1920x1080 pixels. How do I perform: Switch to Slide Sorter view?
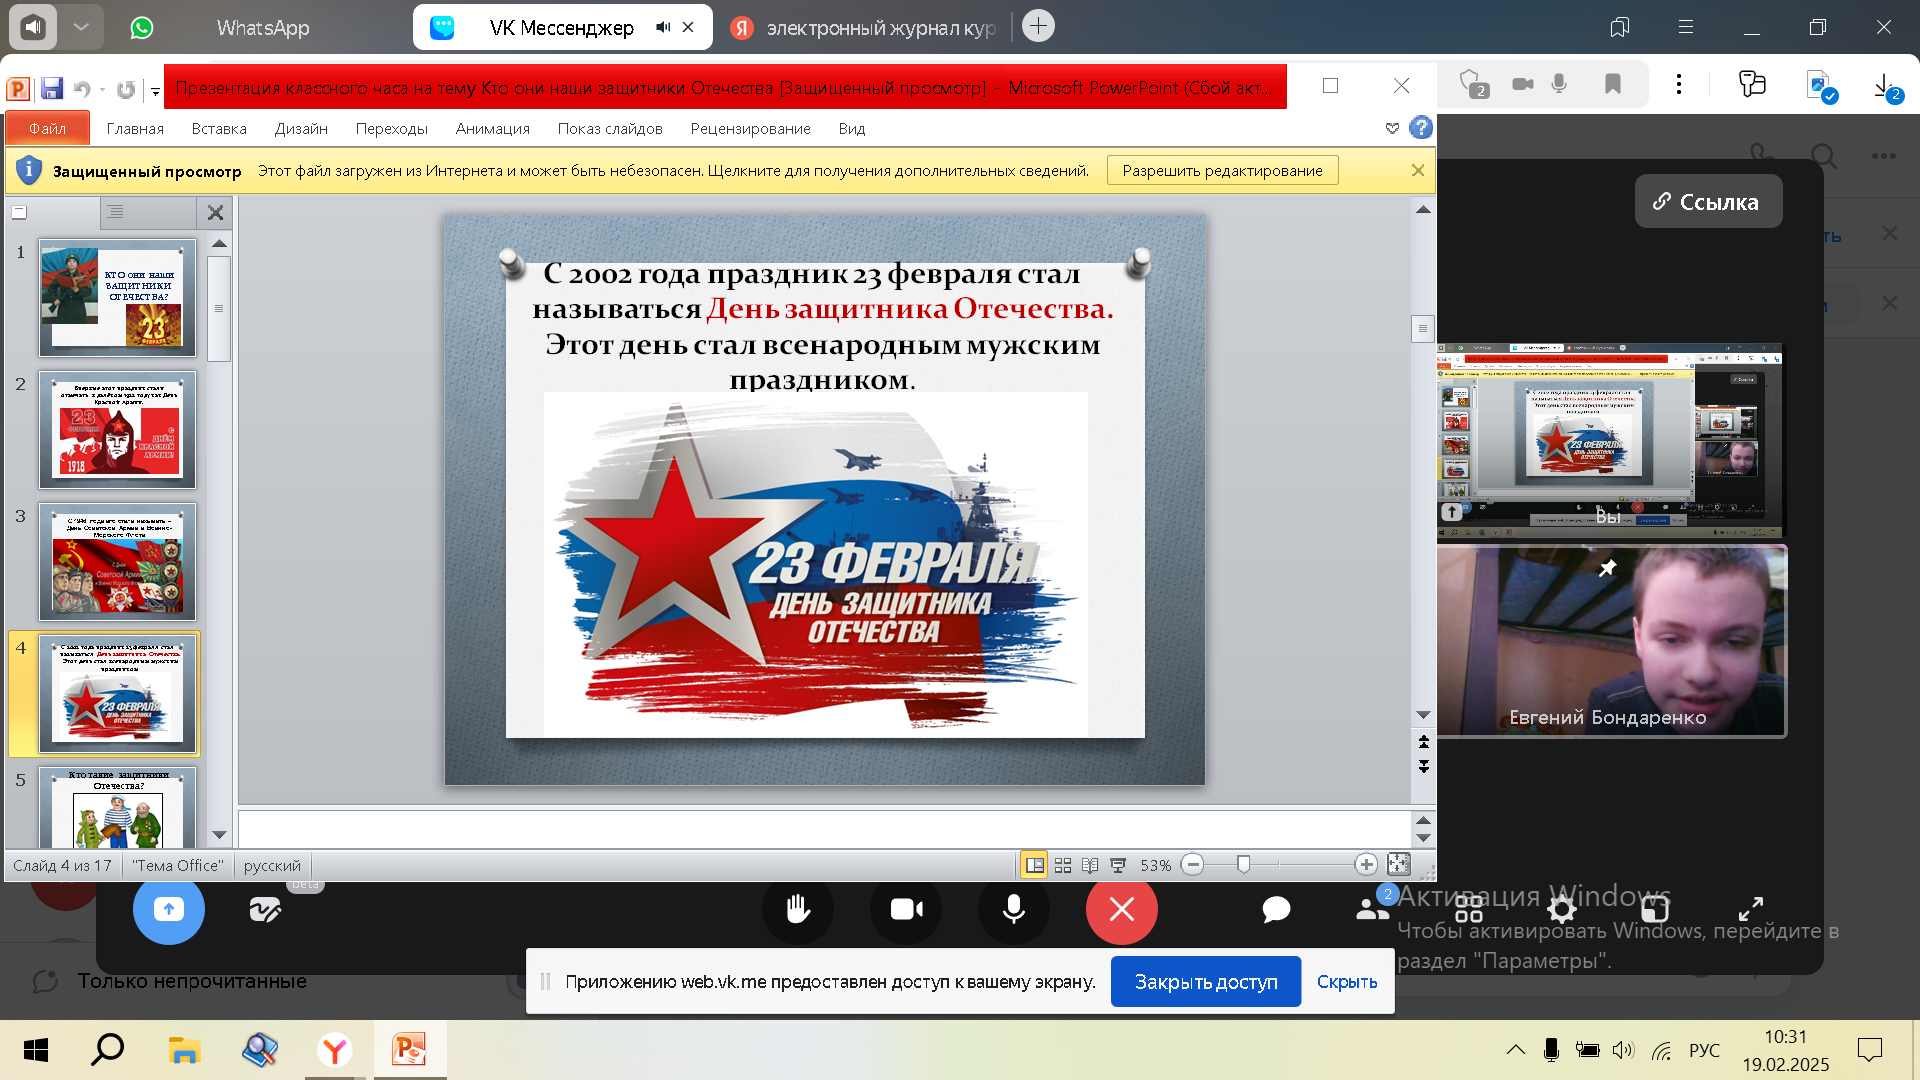(1063, 865)
